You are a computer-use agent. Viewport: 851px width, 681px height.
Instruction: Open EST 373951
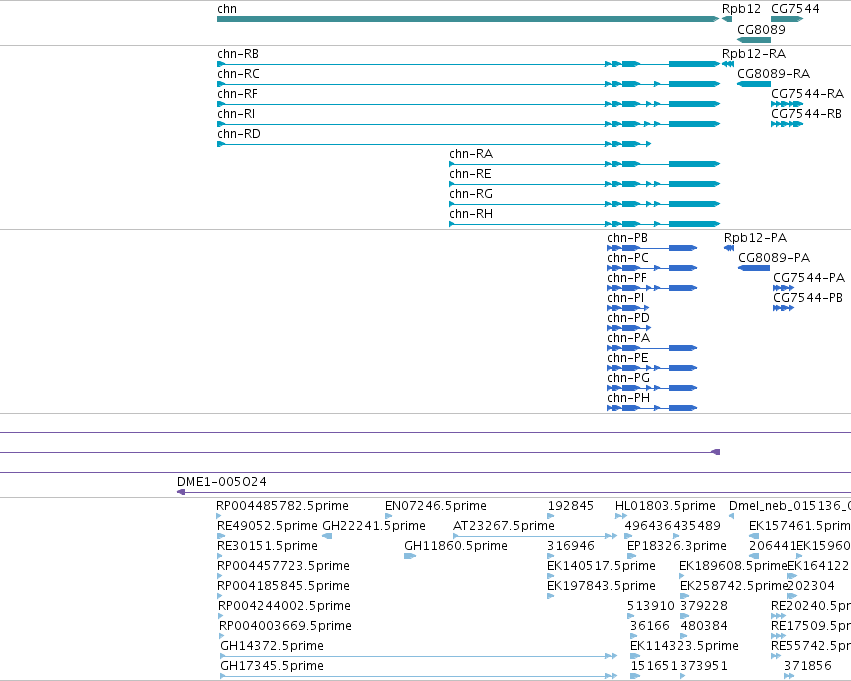(x=703, y=666)
